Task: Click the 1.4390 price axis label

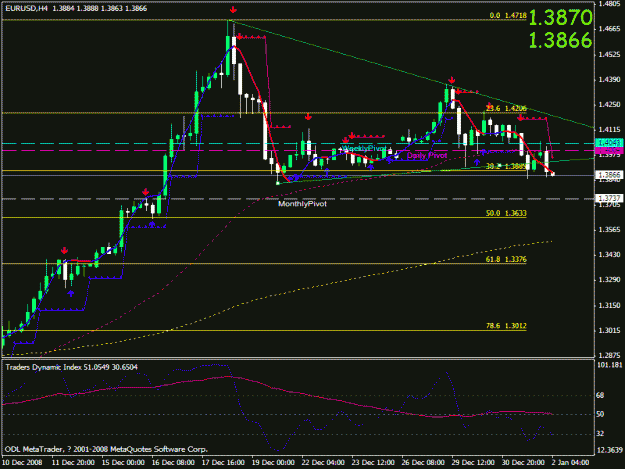Action: click(610, 80)
